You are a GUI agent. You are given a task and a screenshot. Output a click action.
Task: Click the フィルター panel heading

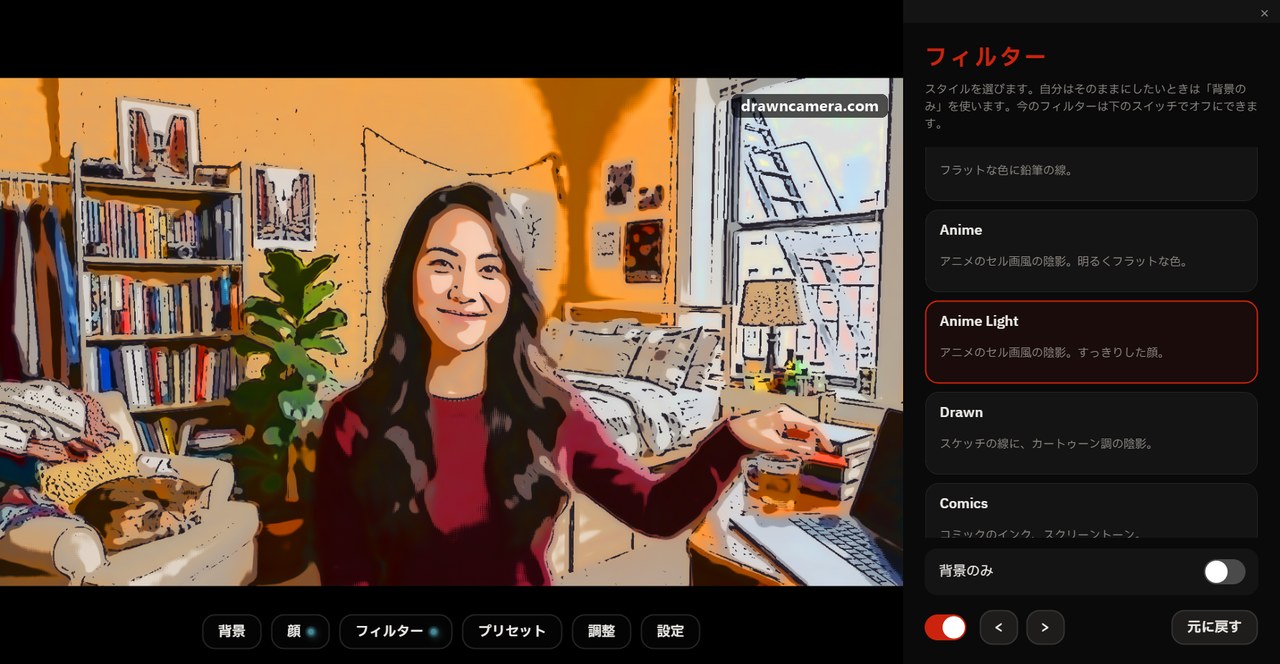click(985, 56)
